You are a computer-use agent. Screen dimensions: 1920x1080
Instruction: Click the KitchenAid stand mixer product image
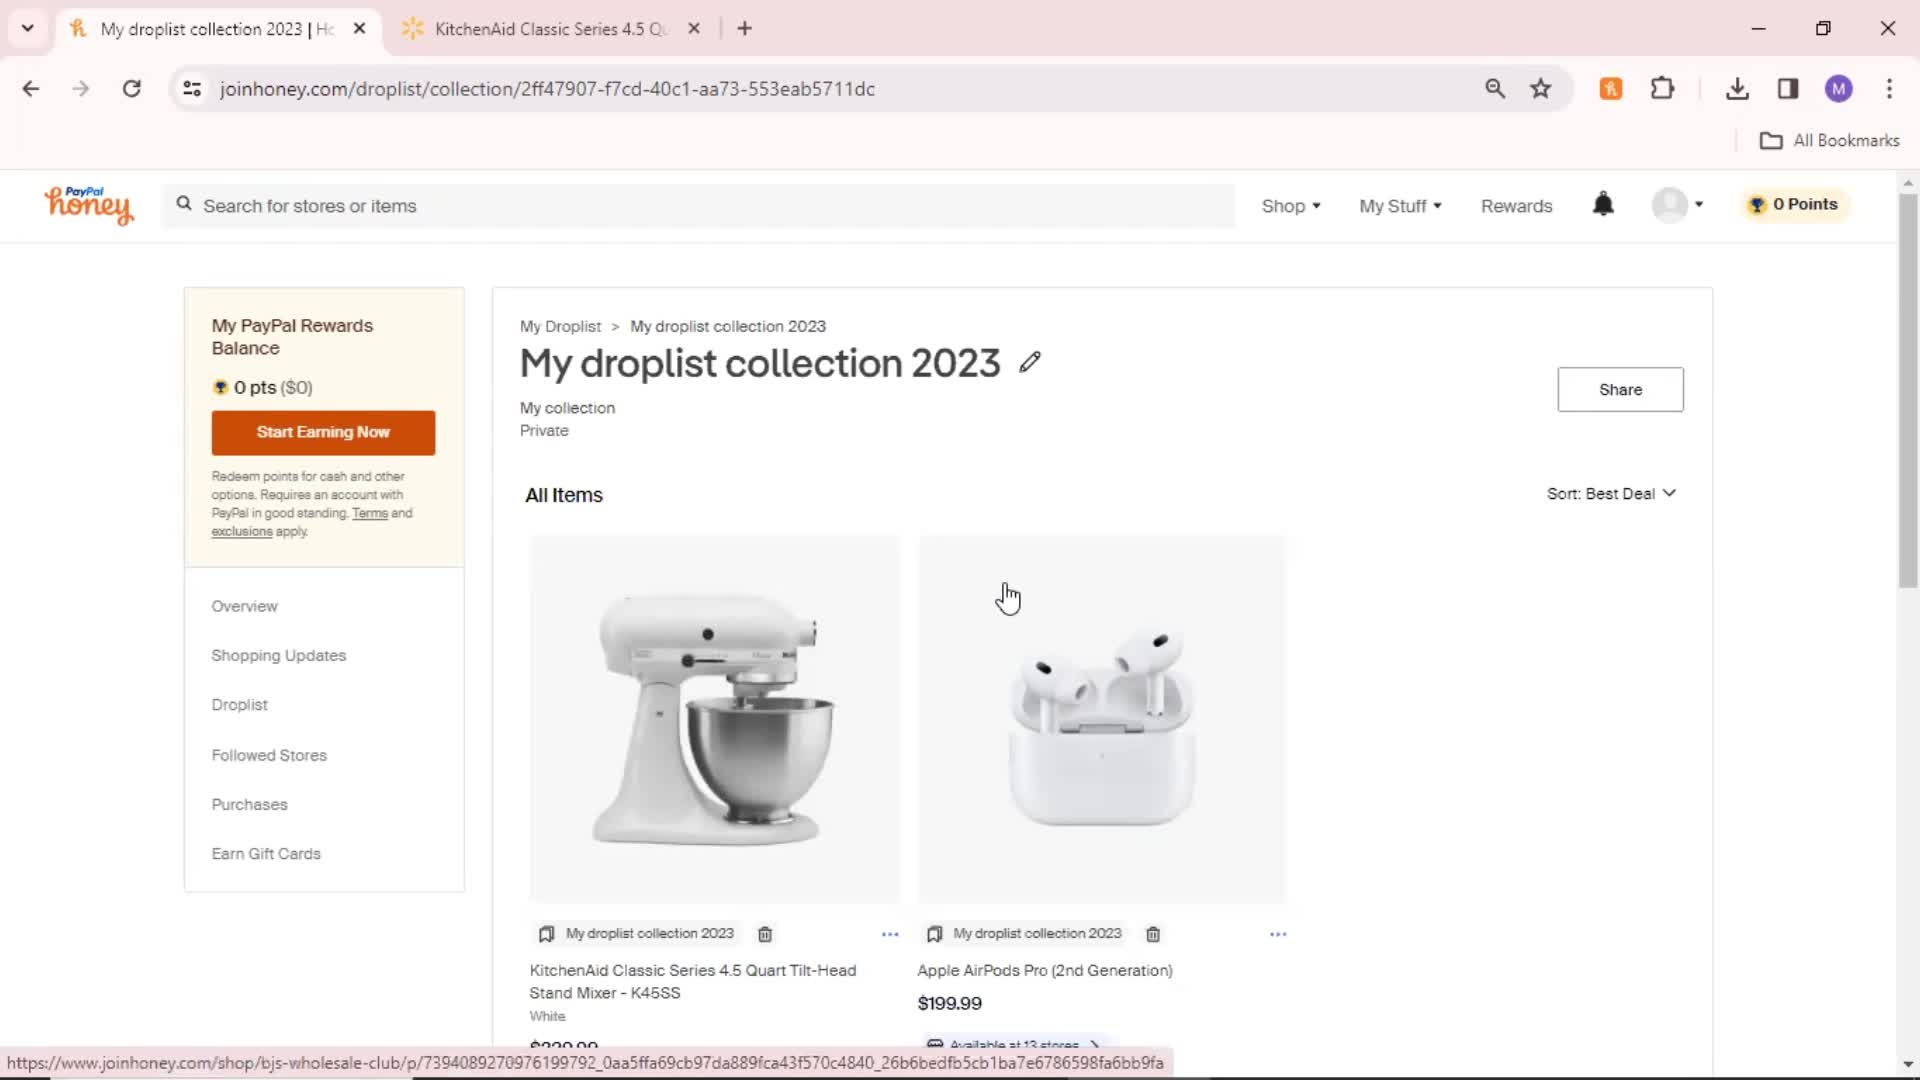(714, 719)
